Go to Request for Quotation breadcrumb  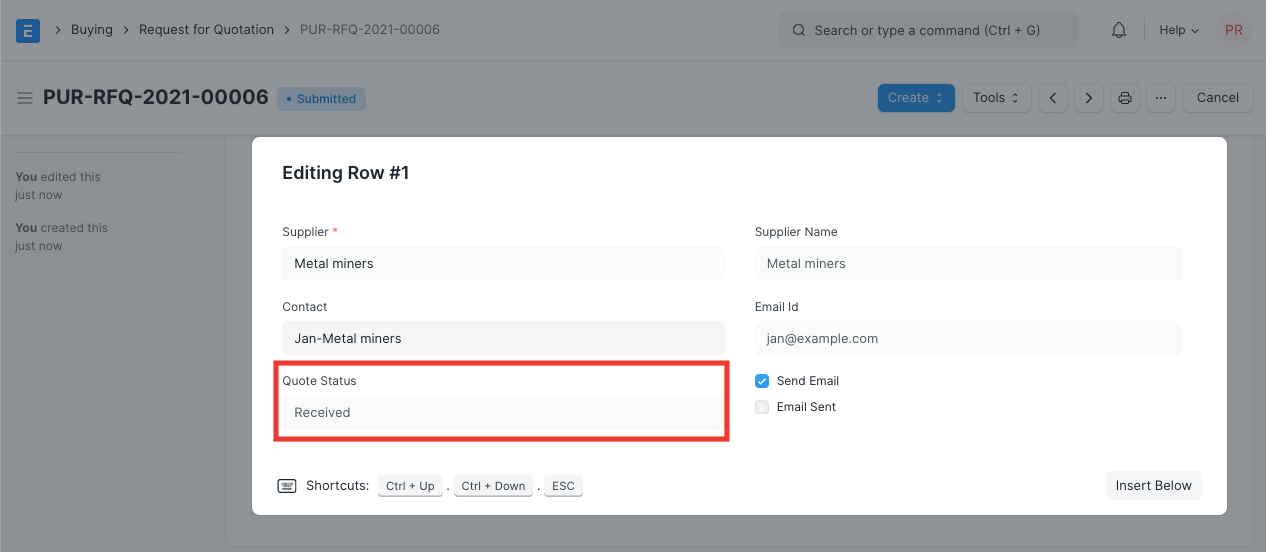(x=206, y=30)
